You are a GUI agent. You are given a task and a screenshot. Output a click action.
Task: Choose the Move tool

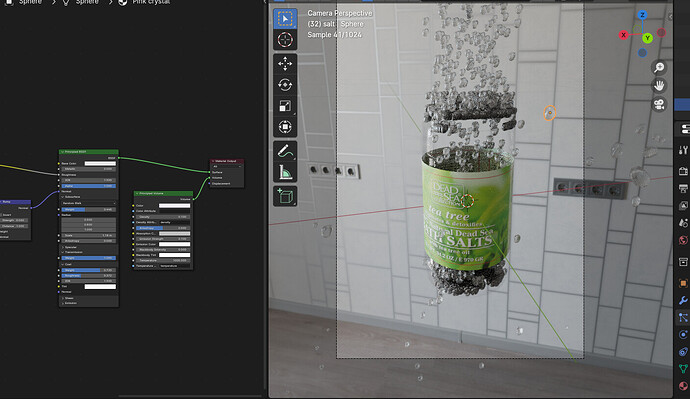pos(285,64)
